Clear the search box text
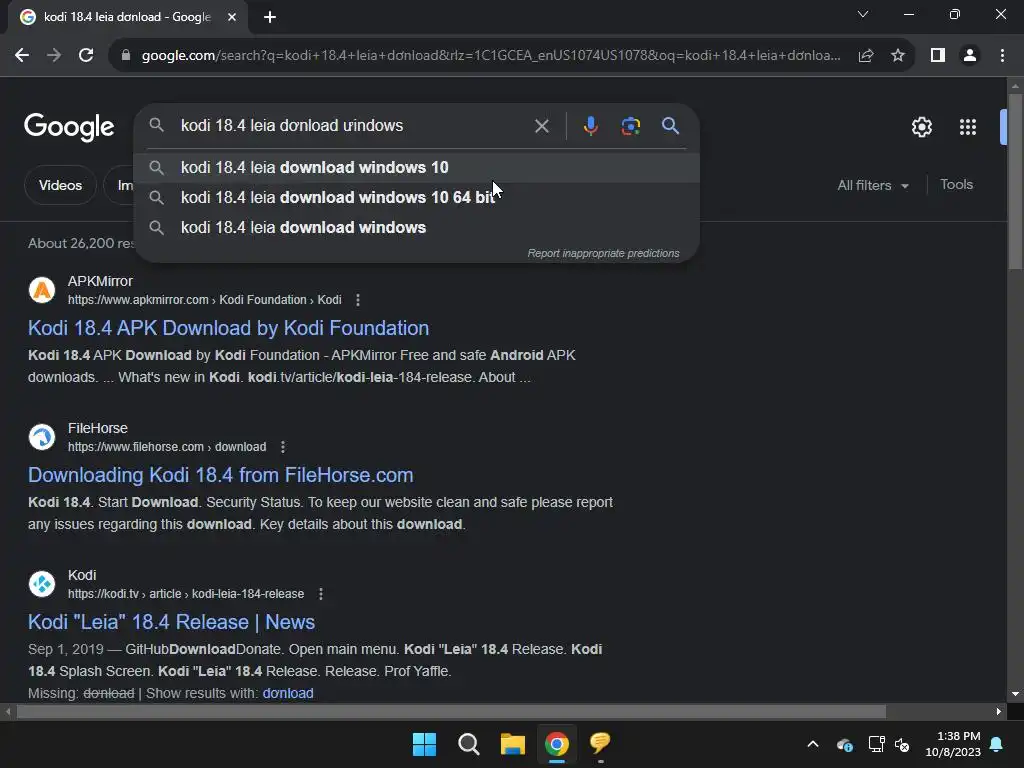The width and height of the screenshot is (1024, 768). [x=541, y=126]
